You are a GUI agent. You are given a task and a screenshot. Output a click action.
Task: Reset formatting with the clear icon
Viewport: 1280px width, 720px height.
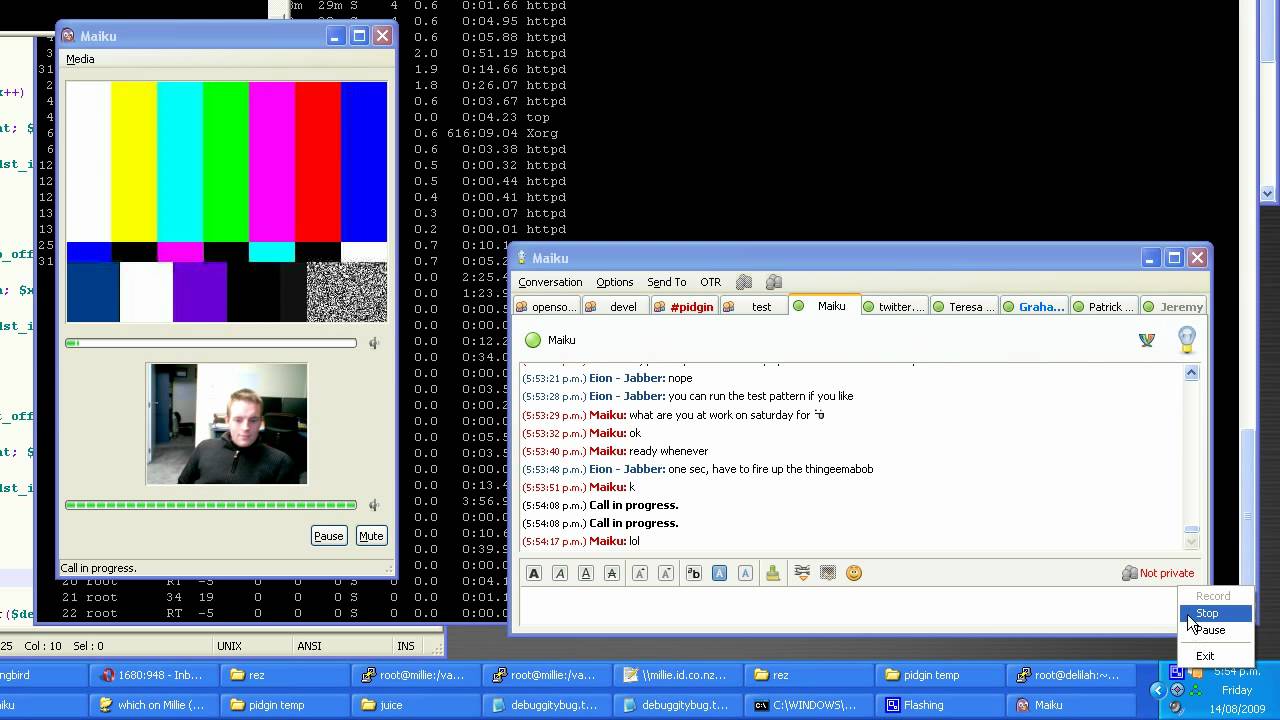(x=773, y=573)
